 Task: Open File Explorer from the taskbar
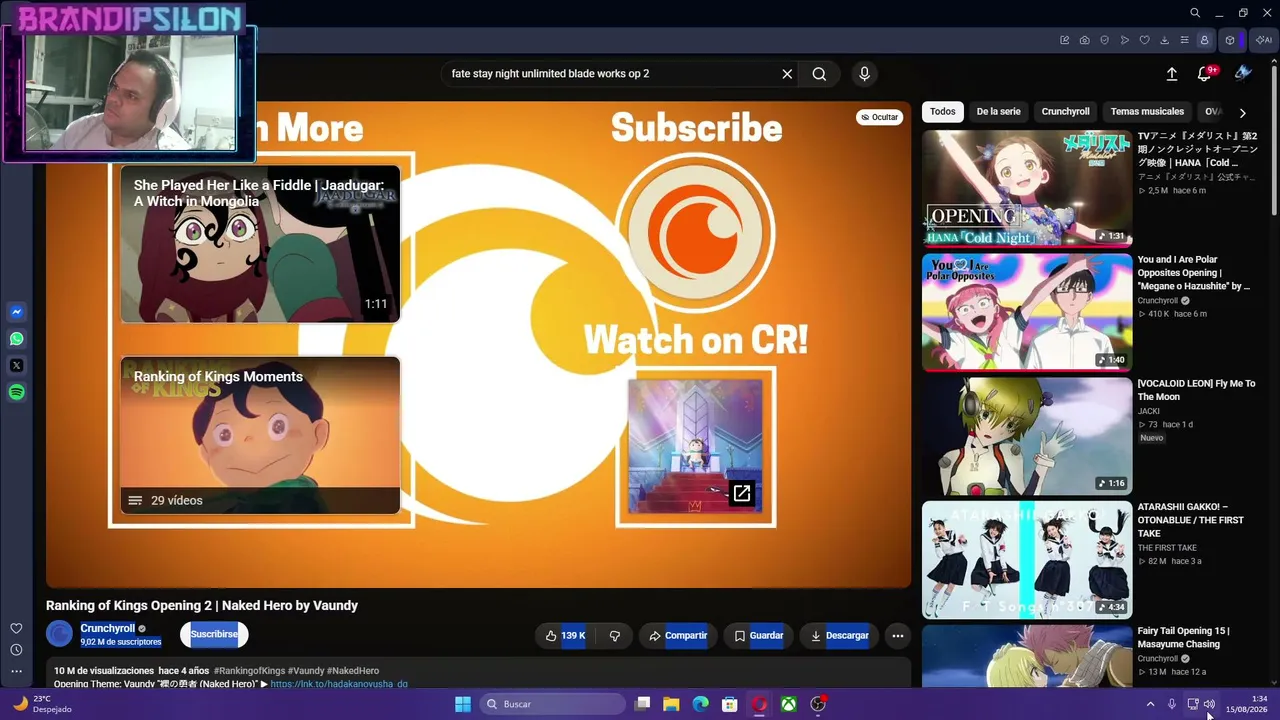pyautogui.click(x=671, y=704)
